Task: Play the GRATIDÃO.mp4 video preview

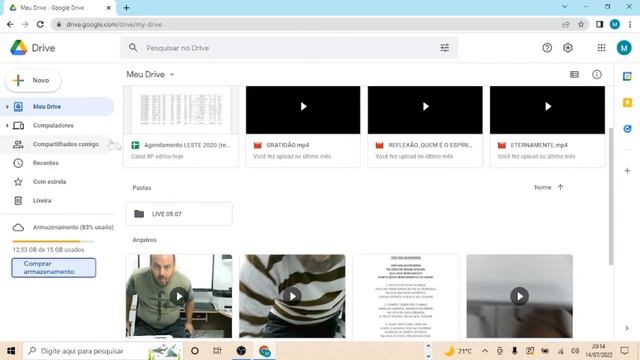Action: pyautogui.click(x=303, y=107)
